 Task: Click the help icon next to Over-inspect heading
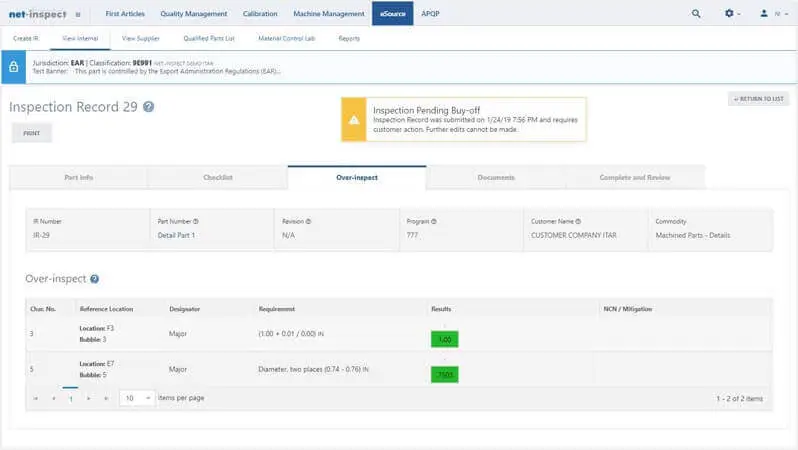[x=95, y=280]
